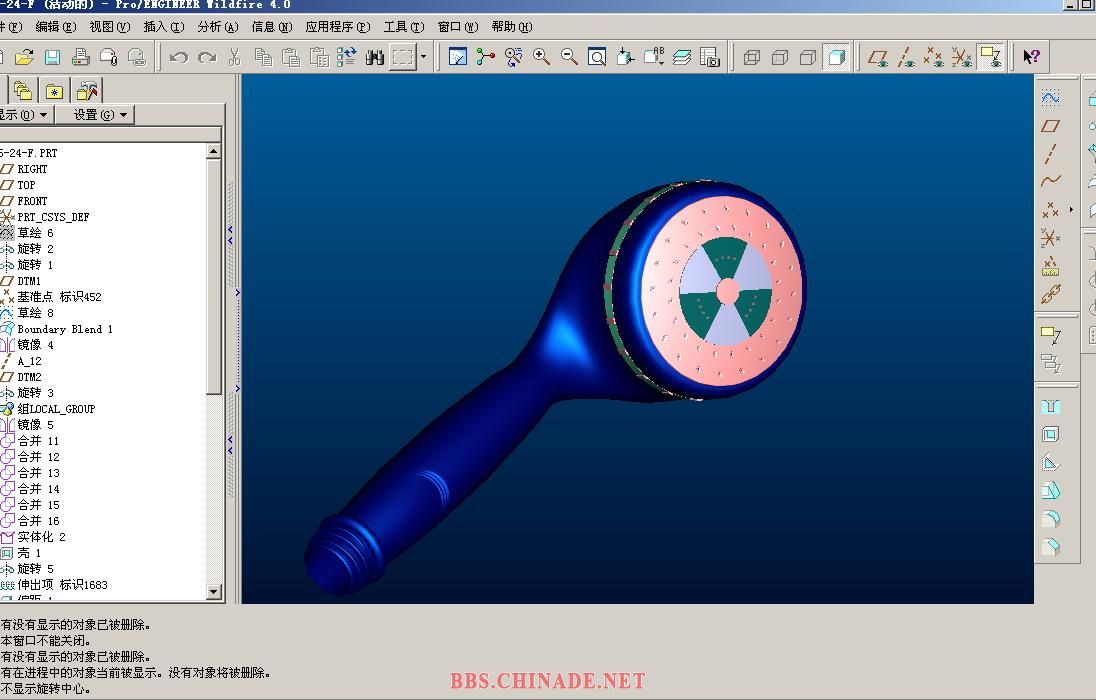Image resolution: width=1096 pixels, height=700 pixels.
Task: Open the 设置(G) dropdown in model tree
Action: (96, 115)
